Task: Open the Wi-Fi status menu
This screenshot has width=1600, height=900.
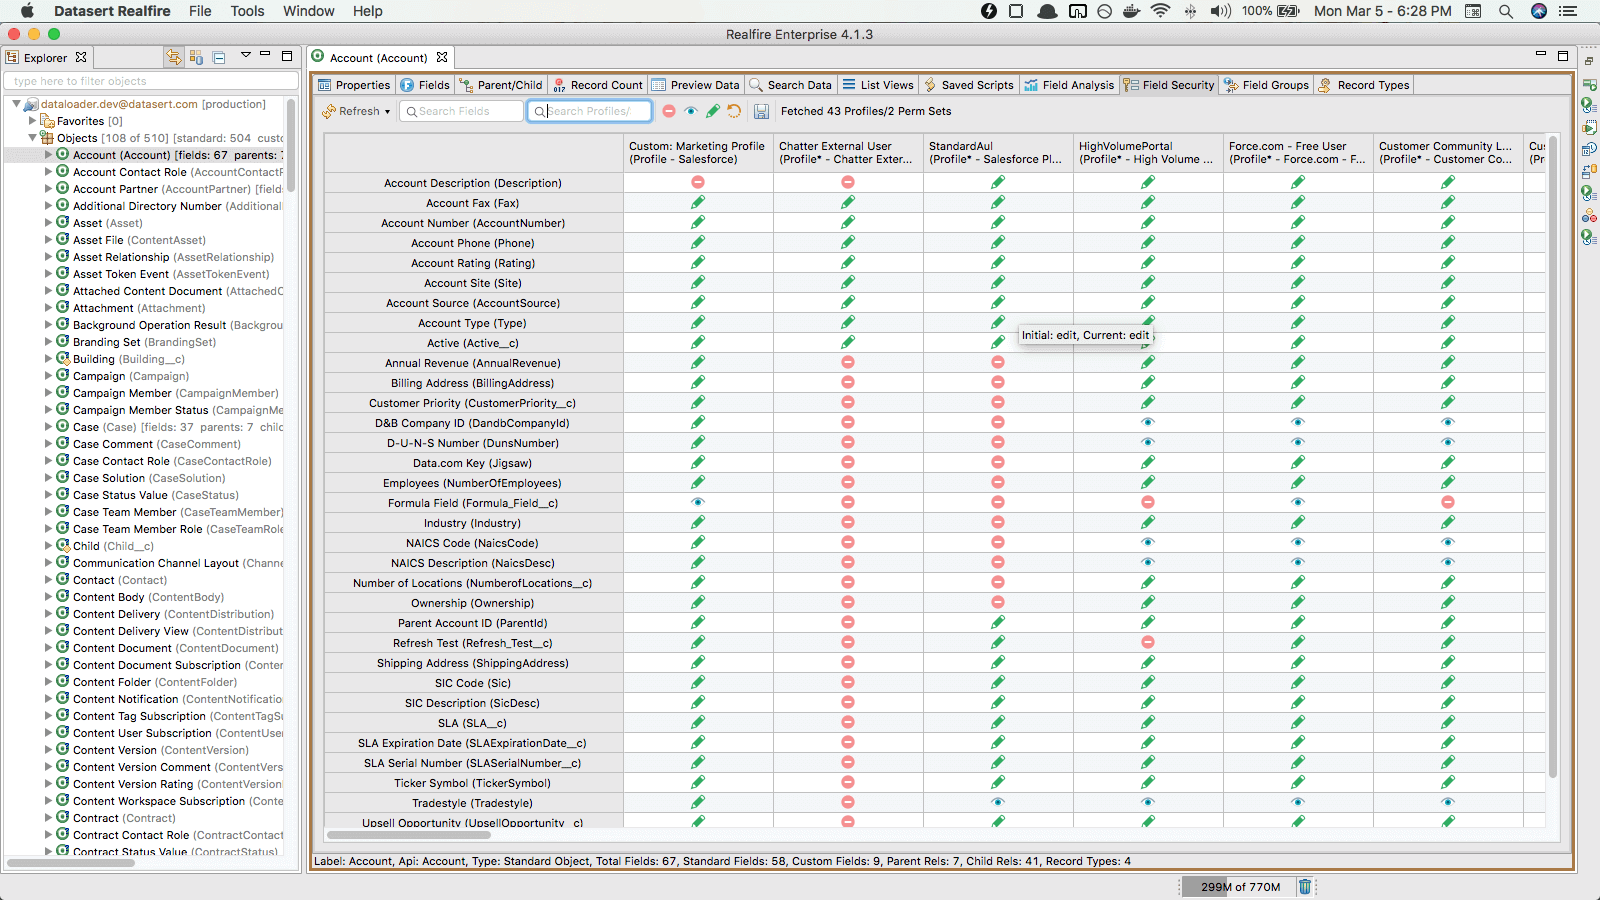Action: 1160,11
